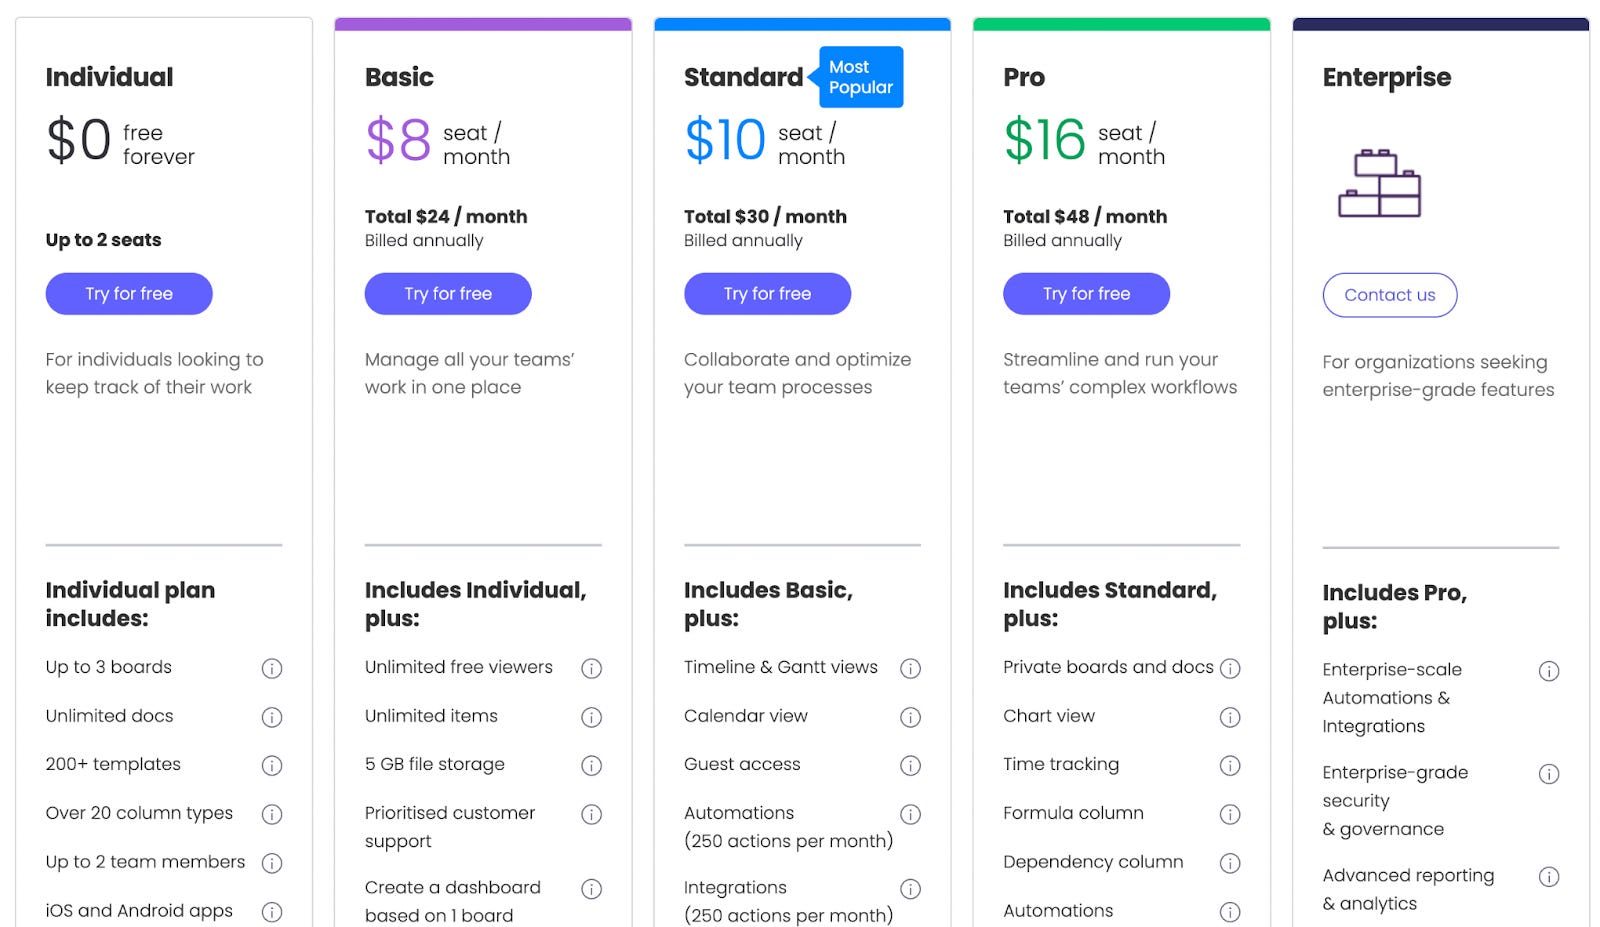The height and width of the screenshot is (927, 1600).
Task: Click info icon next to Time tracking
Action: (x=1230, y=765)
